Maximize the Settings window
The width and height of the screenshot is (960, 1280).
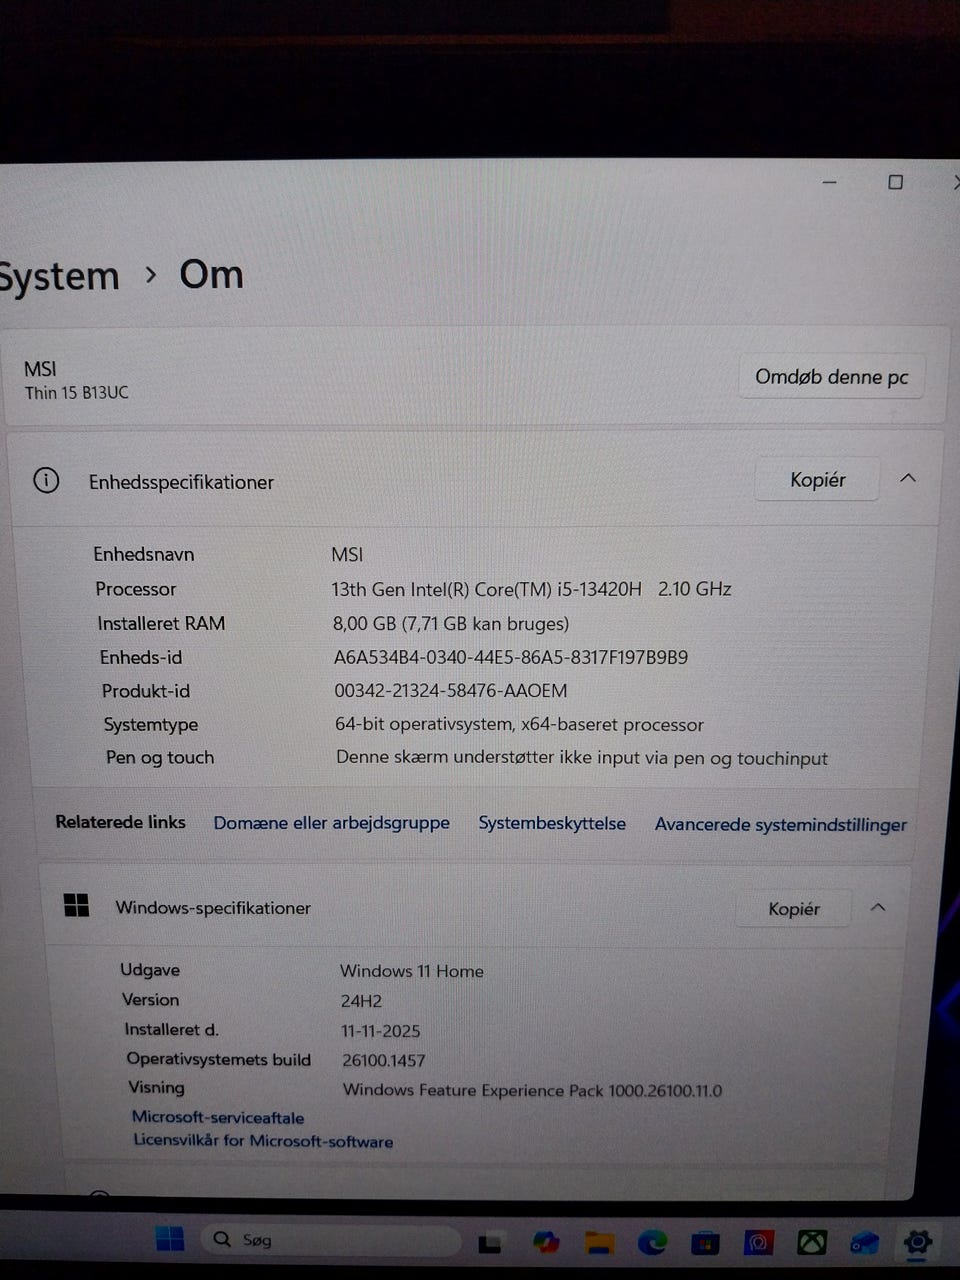tap(895, 182)
